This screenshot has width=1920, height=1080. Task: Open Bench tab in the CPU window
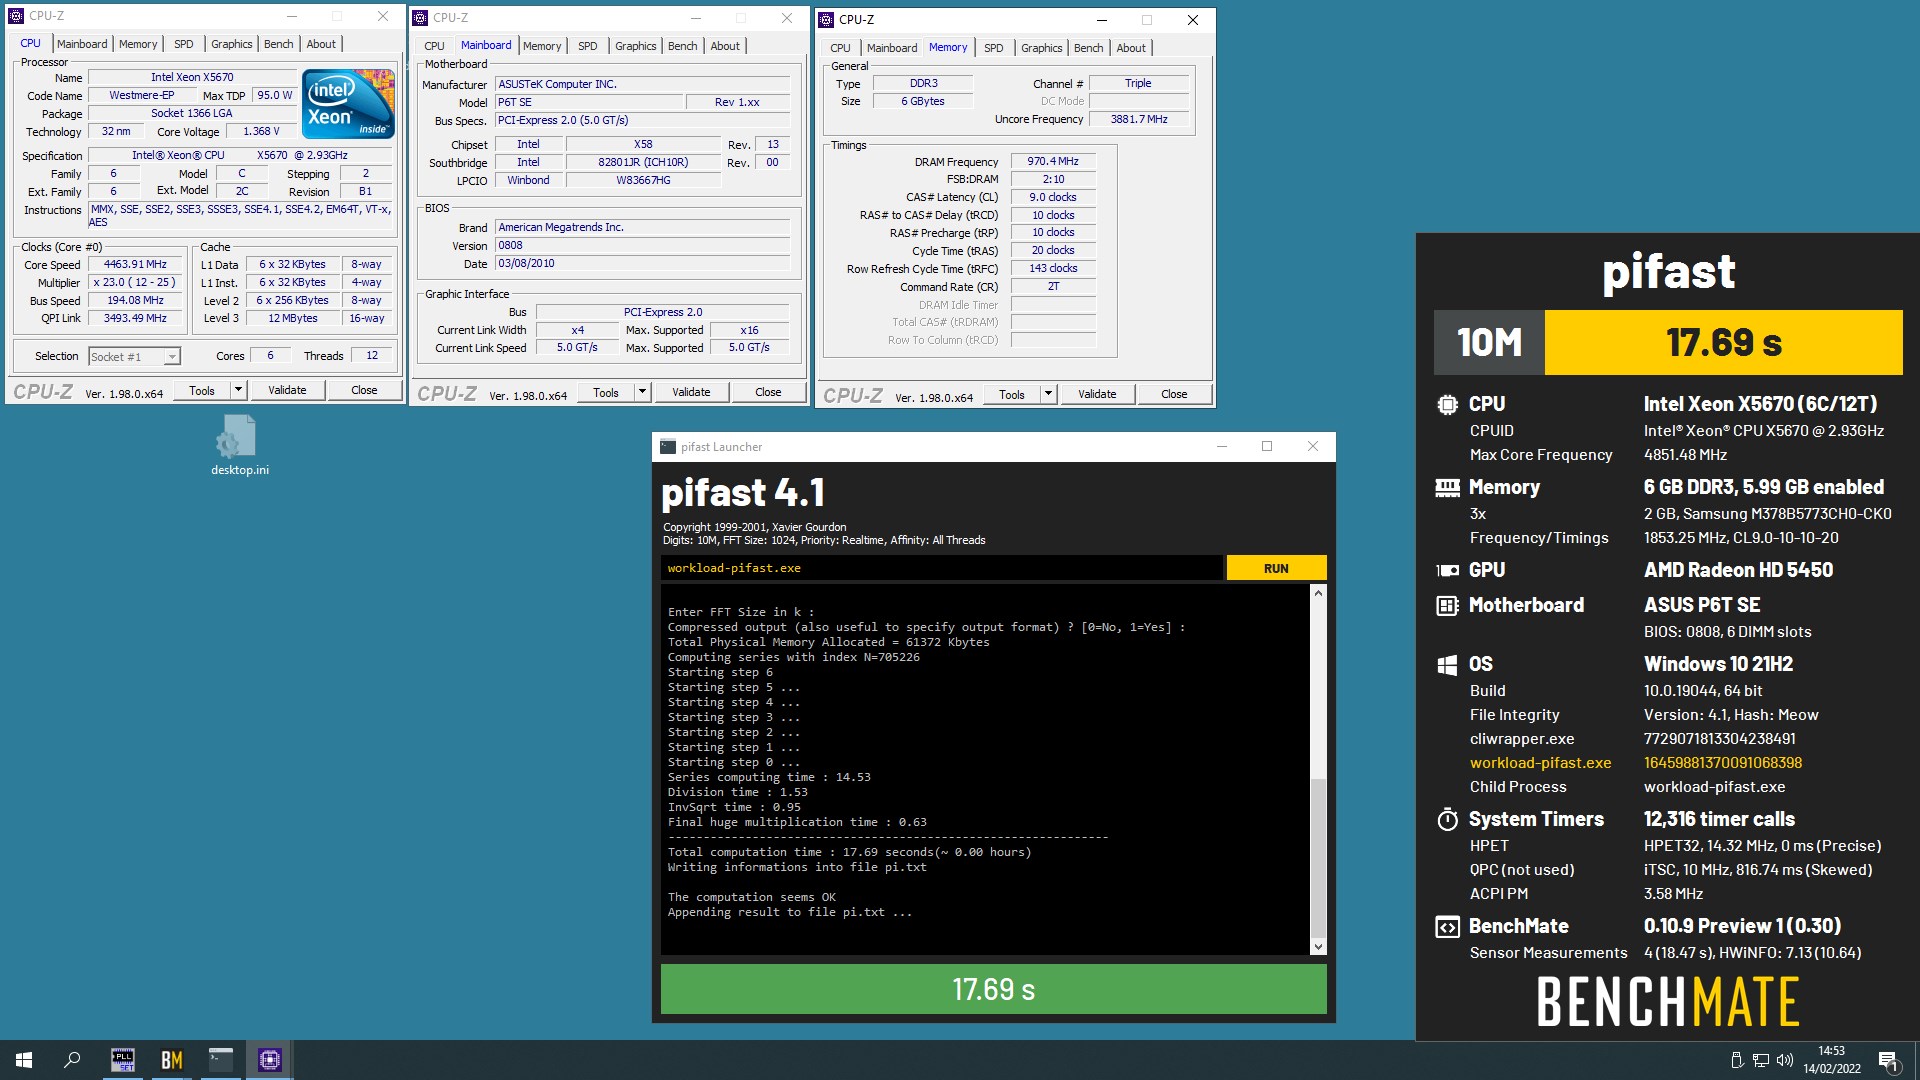(278, 44)
